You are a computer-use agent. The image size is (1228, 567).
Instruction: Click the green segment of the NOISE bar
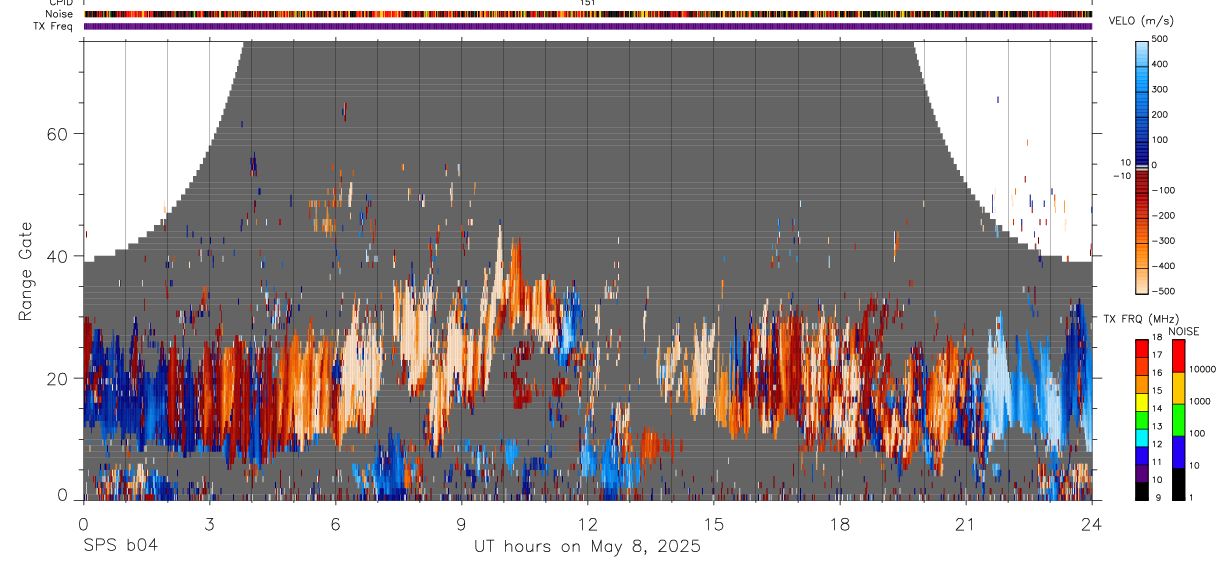click(1177, 420)
